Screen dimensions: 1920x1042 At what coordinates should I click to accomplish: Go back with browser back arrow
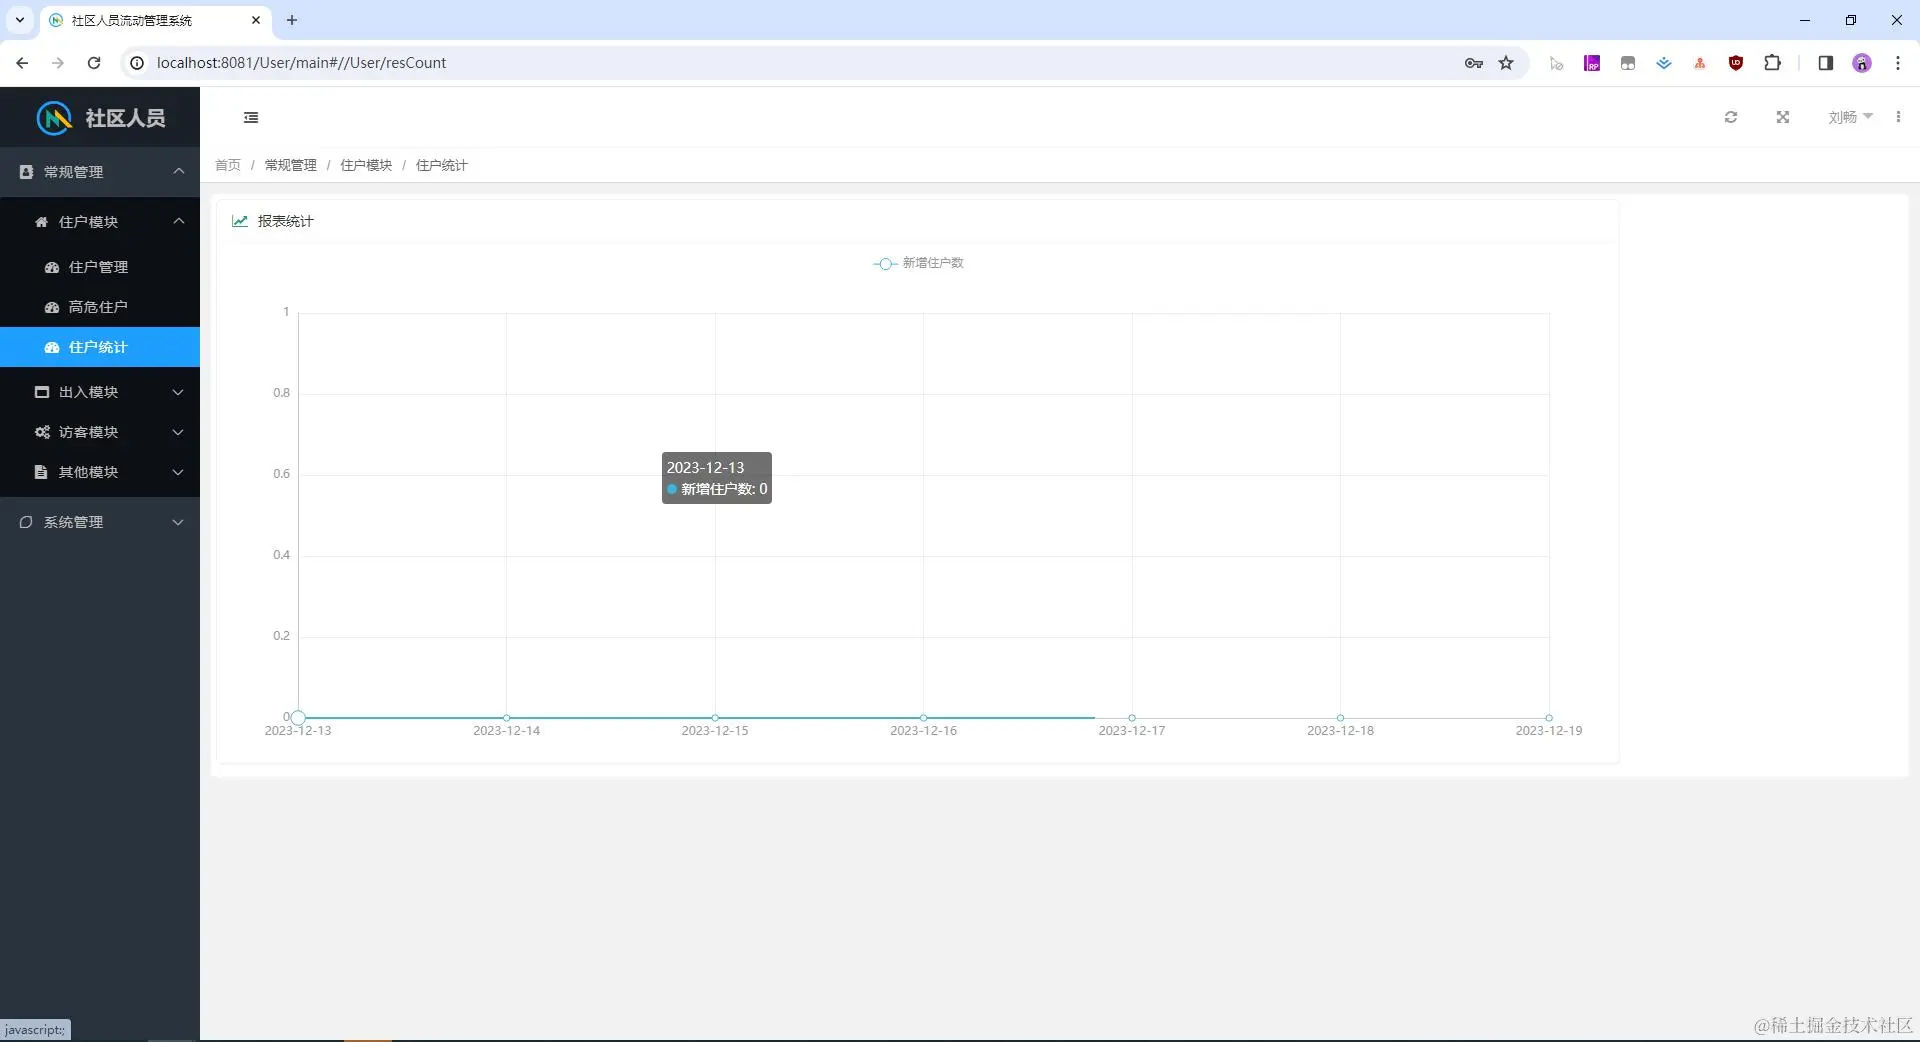tap(22, 63)
